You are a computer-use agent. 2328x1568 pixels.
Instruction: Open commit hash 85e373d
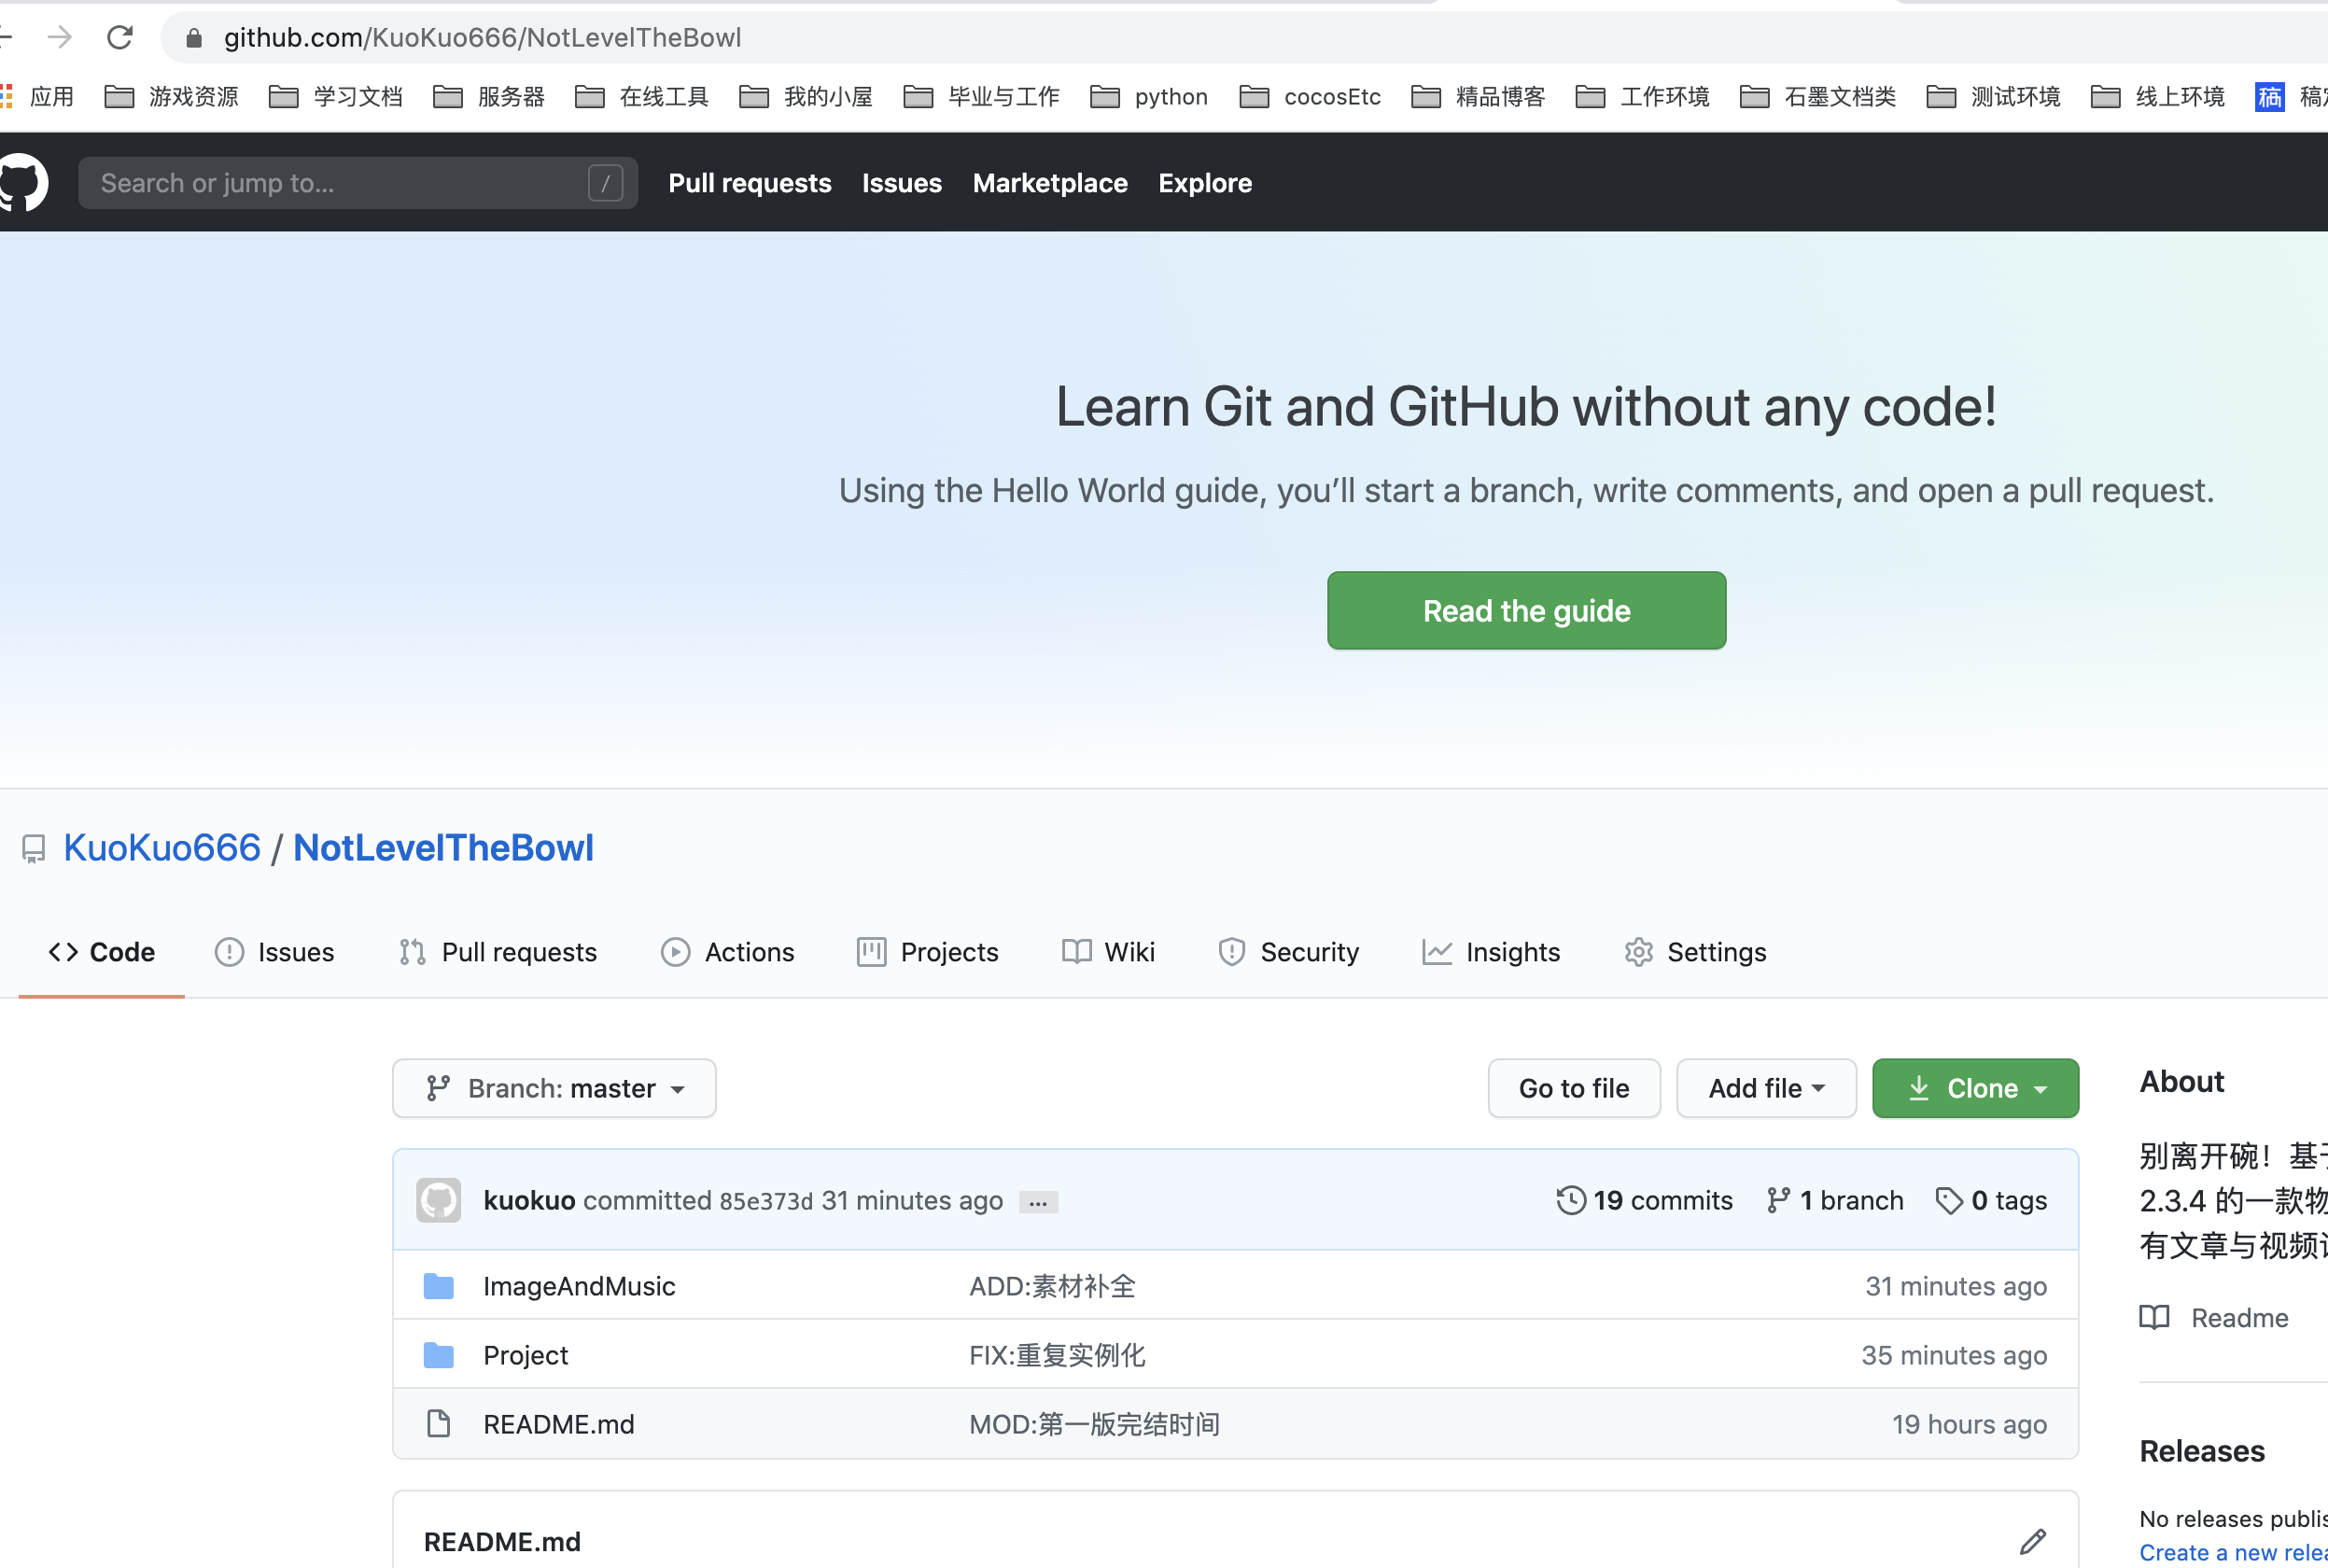[766, 1201]
